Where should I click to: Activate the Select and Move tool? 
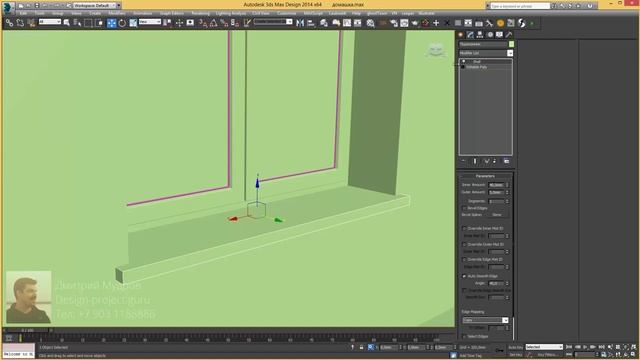pyautogui.click(x=111, y=23)
